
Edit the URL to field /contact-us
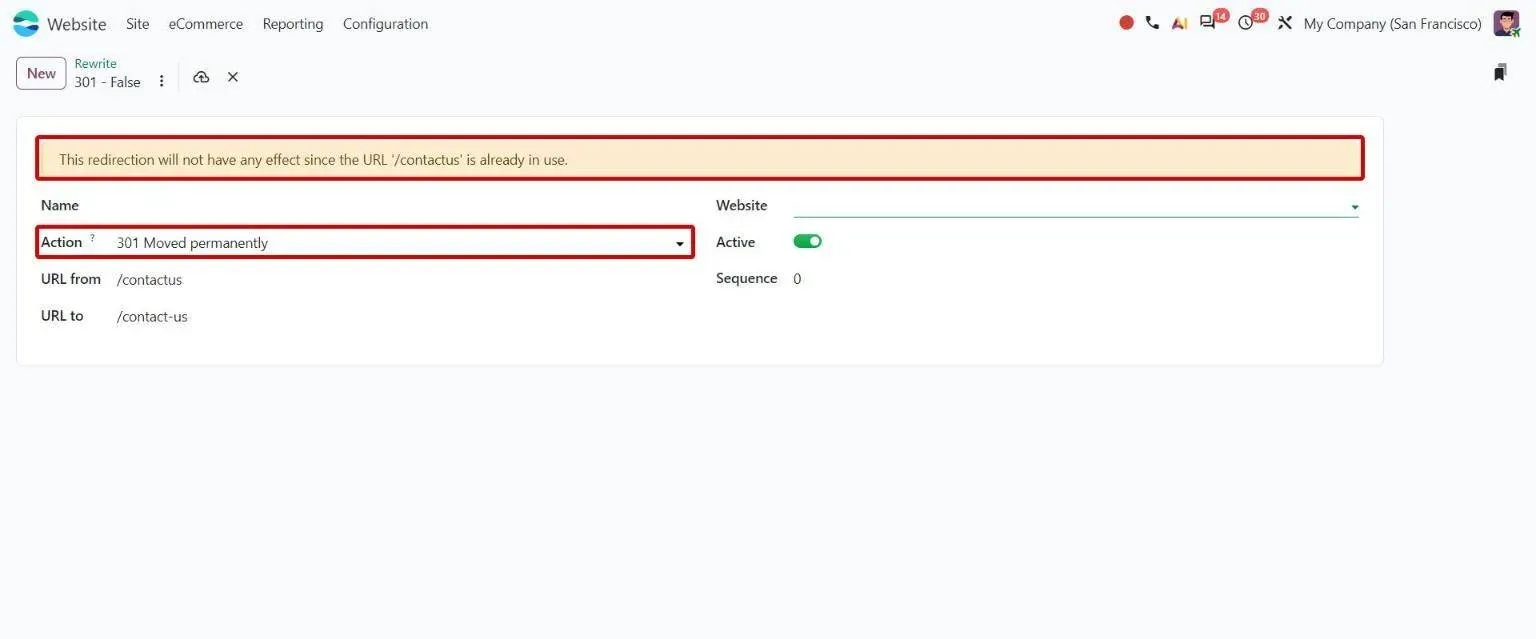coord(403,317)
